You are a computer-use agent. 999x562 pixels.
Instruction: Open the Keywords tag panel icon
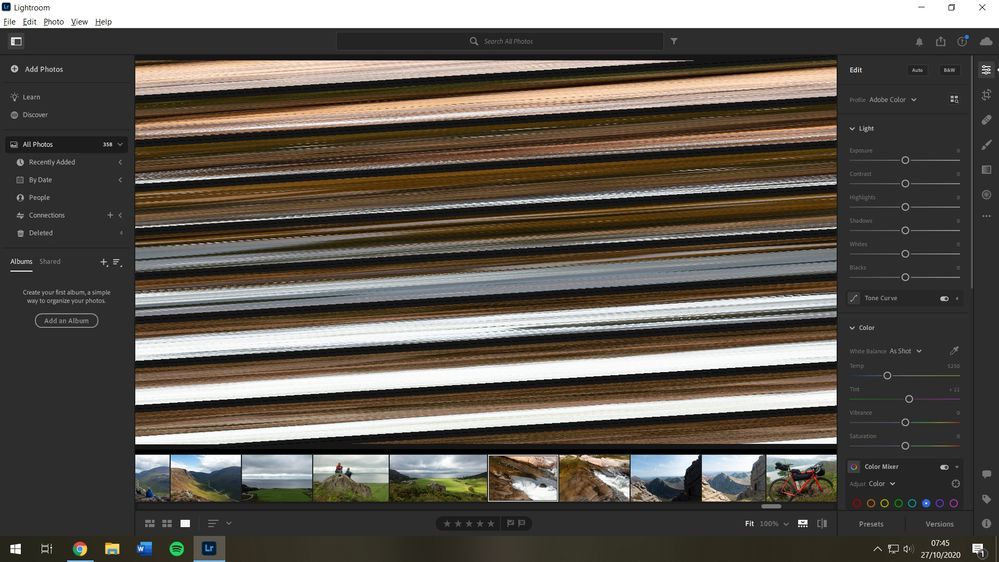(986, 499)
